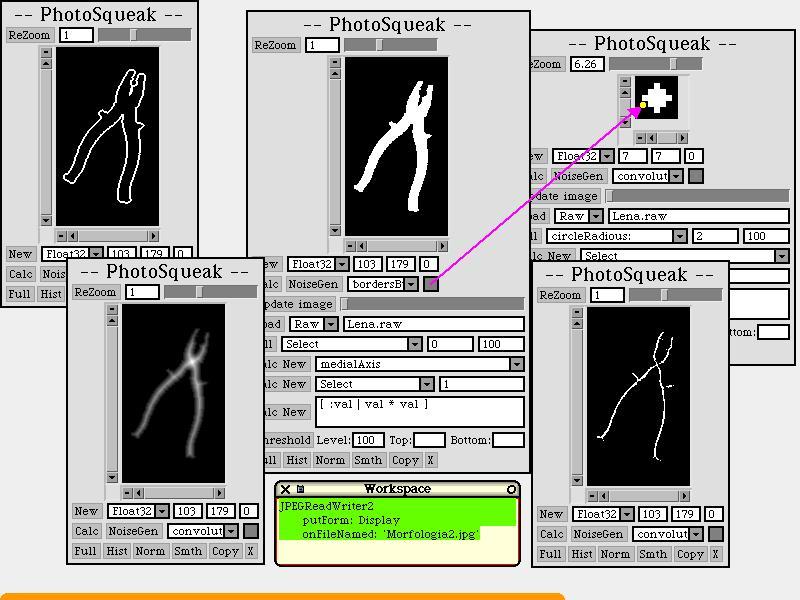Click the Full button in the bottom-left window
This screenshot has width=800, height=600.
85,551
